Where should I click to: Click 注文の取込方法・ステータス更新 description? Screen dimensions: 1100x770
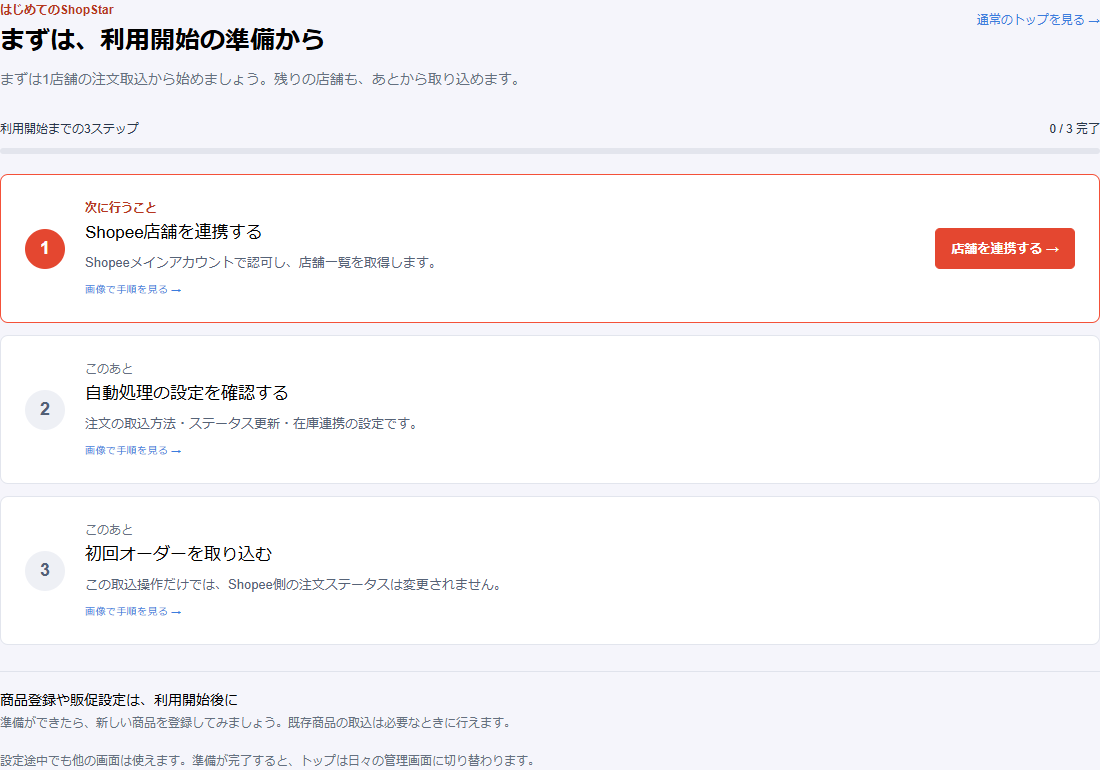click(253, 424)
